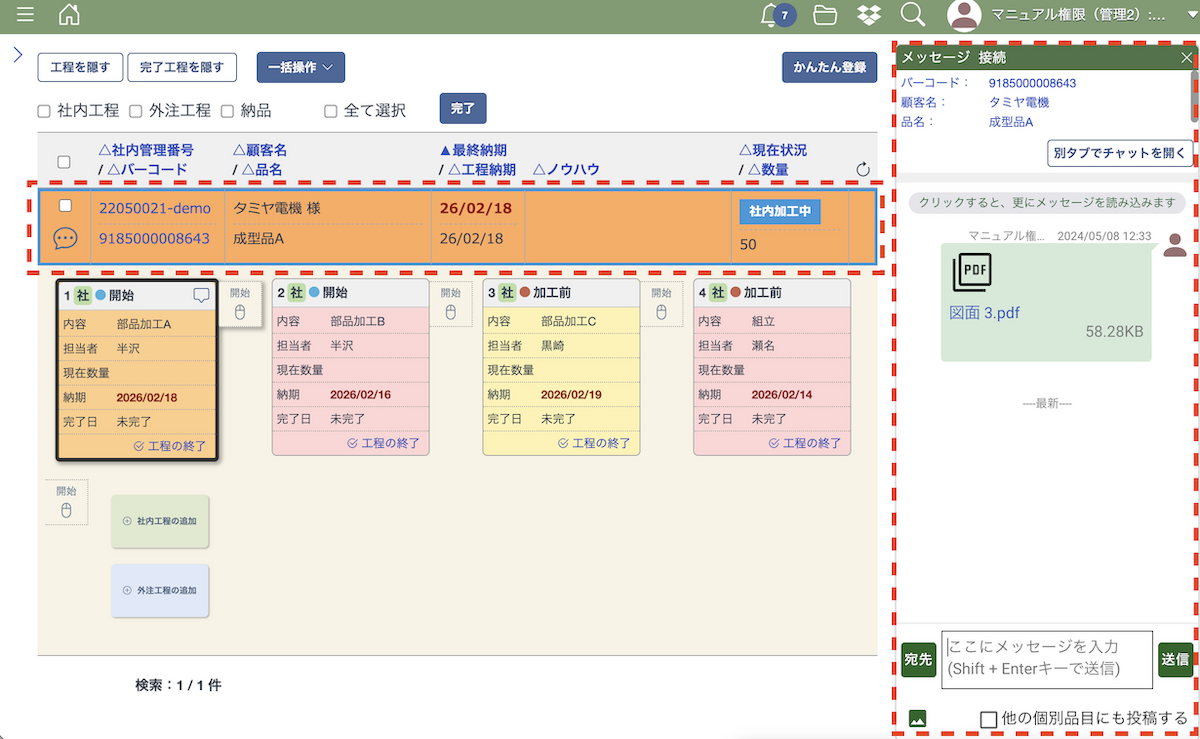Click the Dropbox icon in header
1200x739 pixels.
coord(869,15)
